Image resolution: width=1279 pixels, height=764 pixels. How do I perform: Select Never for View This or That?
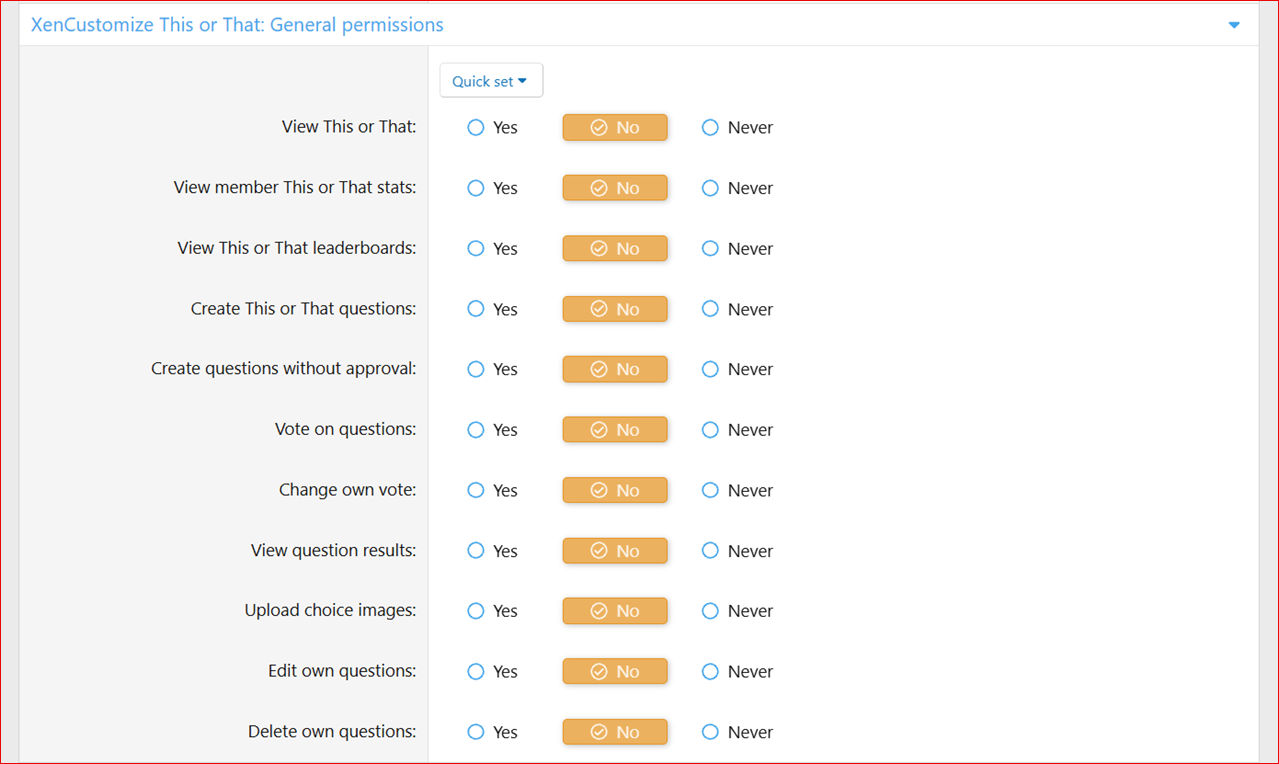(x=737, y=128)
